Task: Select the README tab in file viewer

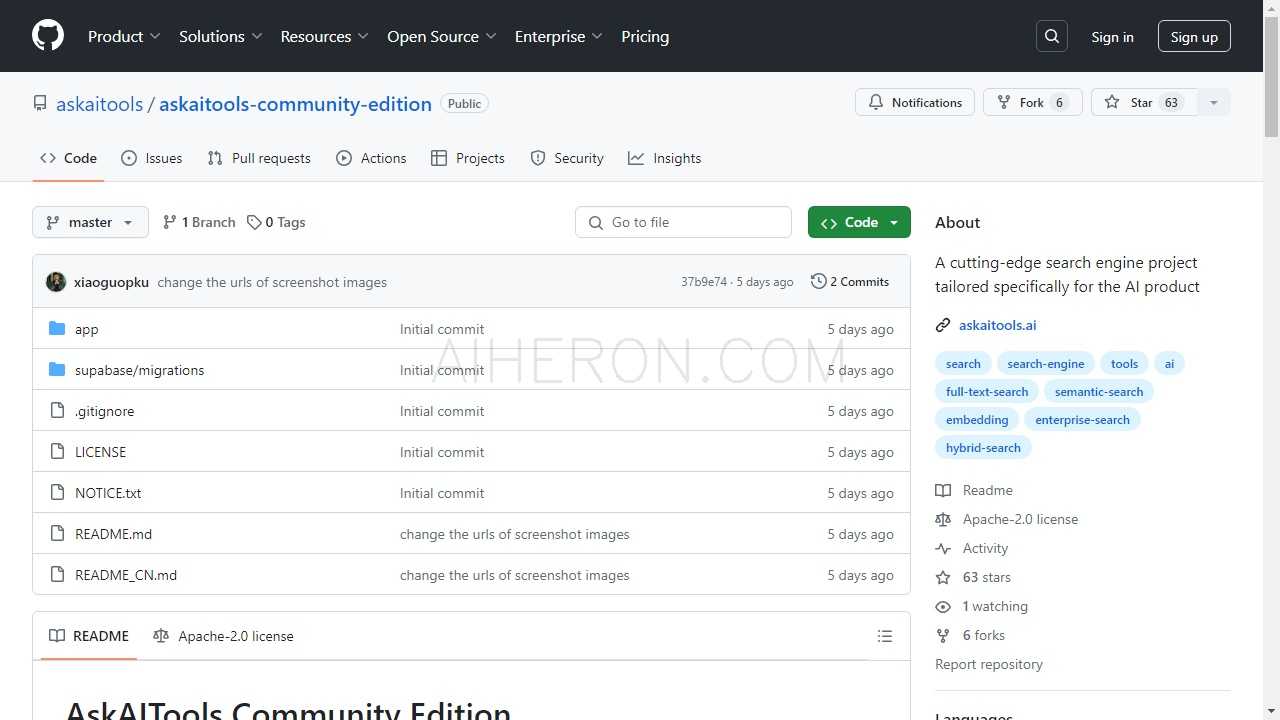Action: click(89, 636)
